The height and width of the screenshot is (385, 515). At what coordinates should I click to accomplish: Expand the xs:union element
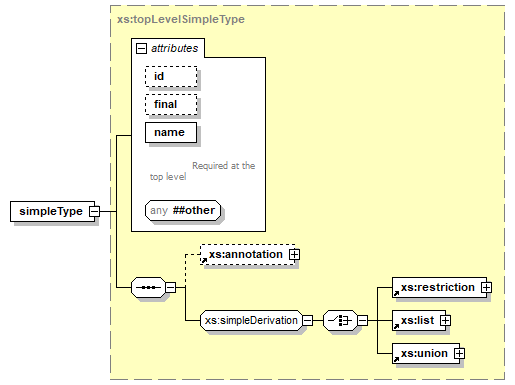[x=459, y=353]
